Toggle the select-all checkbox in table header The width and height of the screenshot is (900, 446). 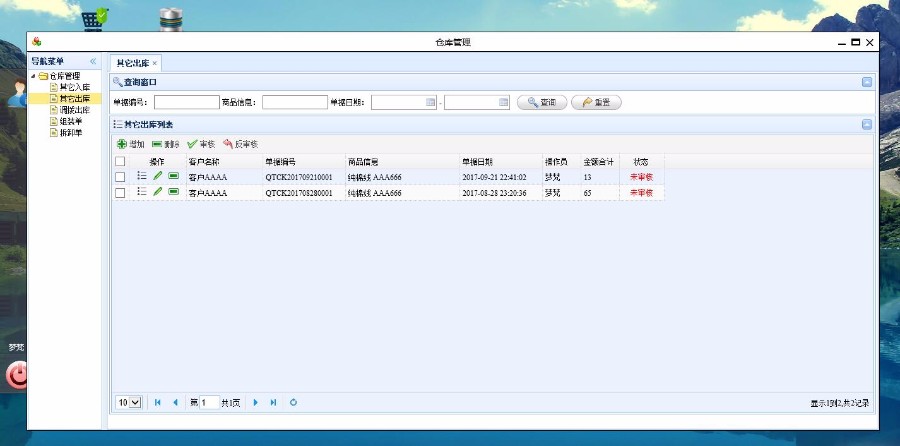point(120,161)
